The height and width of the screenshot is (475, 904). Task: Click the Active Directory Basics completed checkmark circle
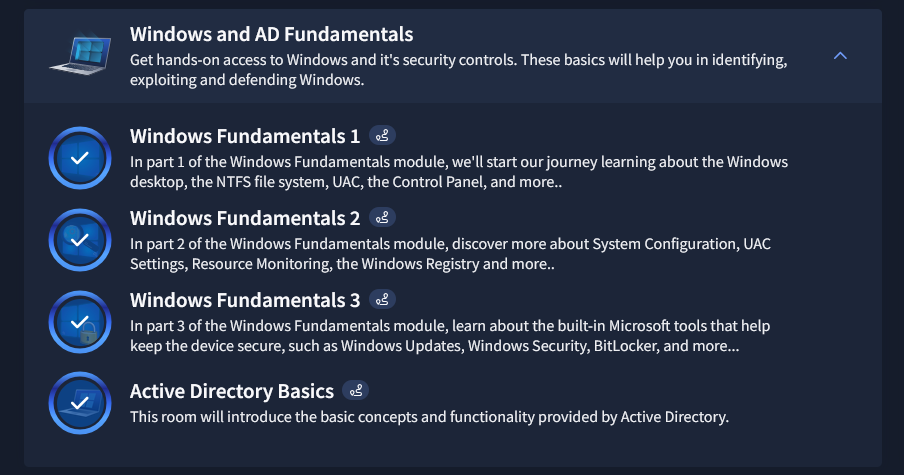[80, 403]
